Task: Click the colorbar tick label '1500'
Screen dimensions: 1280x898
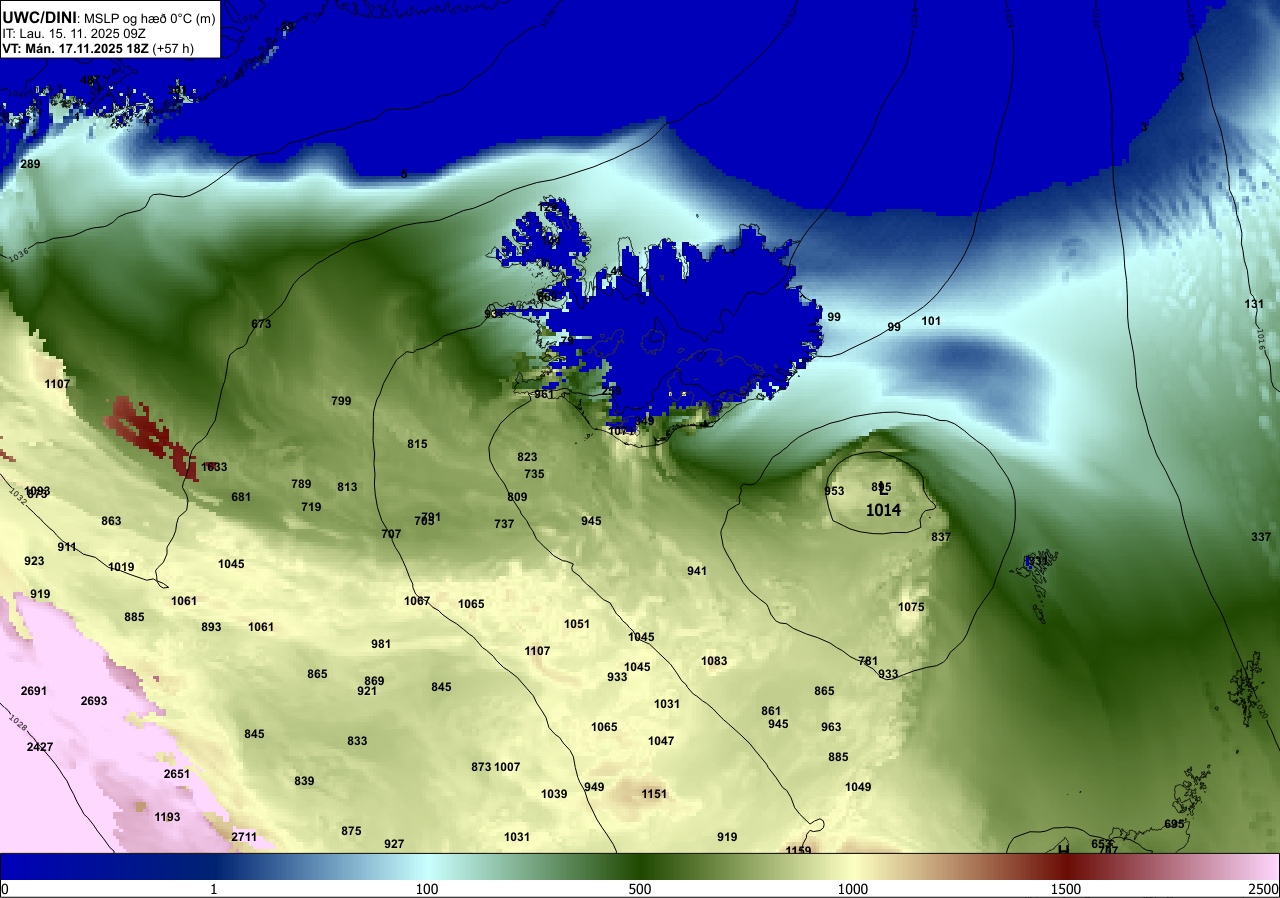Action: coord(1065,889)
